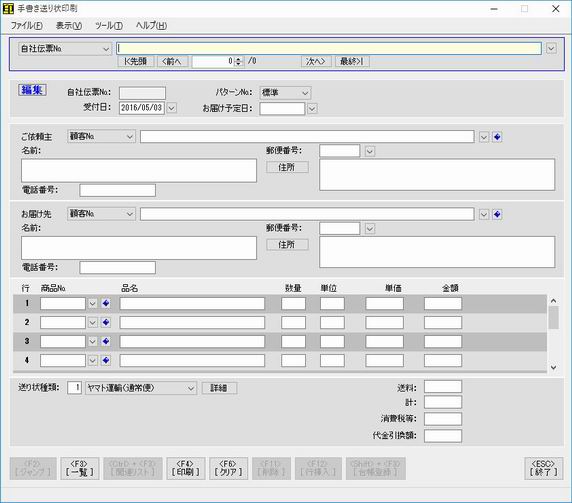Open the ヘルプ(H) menu
This screenshot has height=503, width=572.
point(151,26)
